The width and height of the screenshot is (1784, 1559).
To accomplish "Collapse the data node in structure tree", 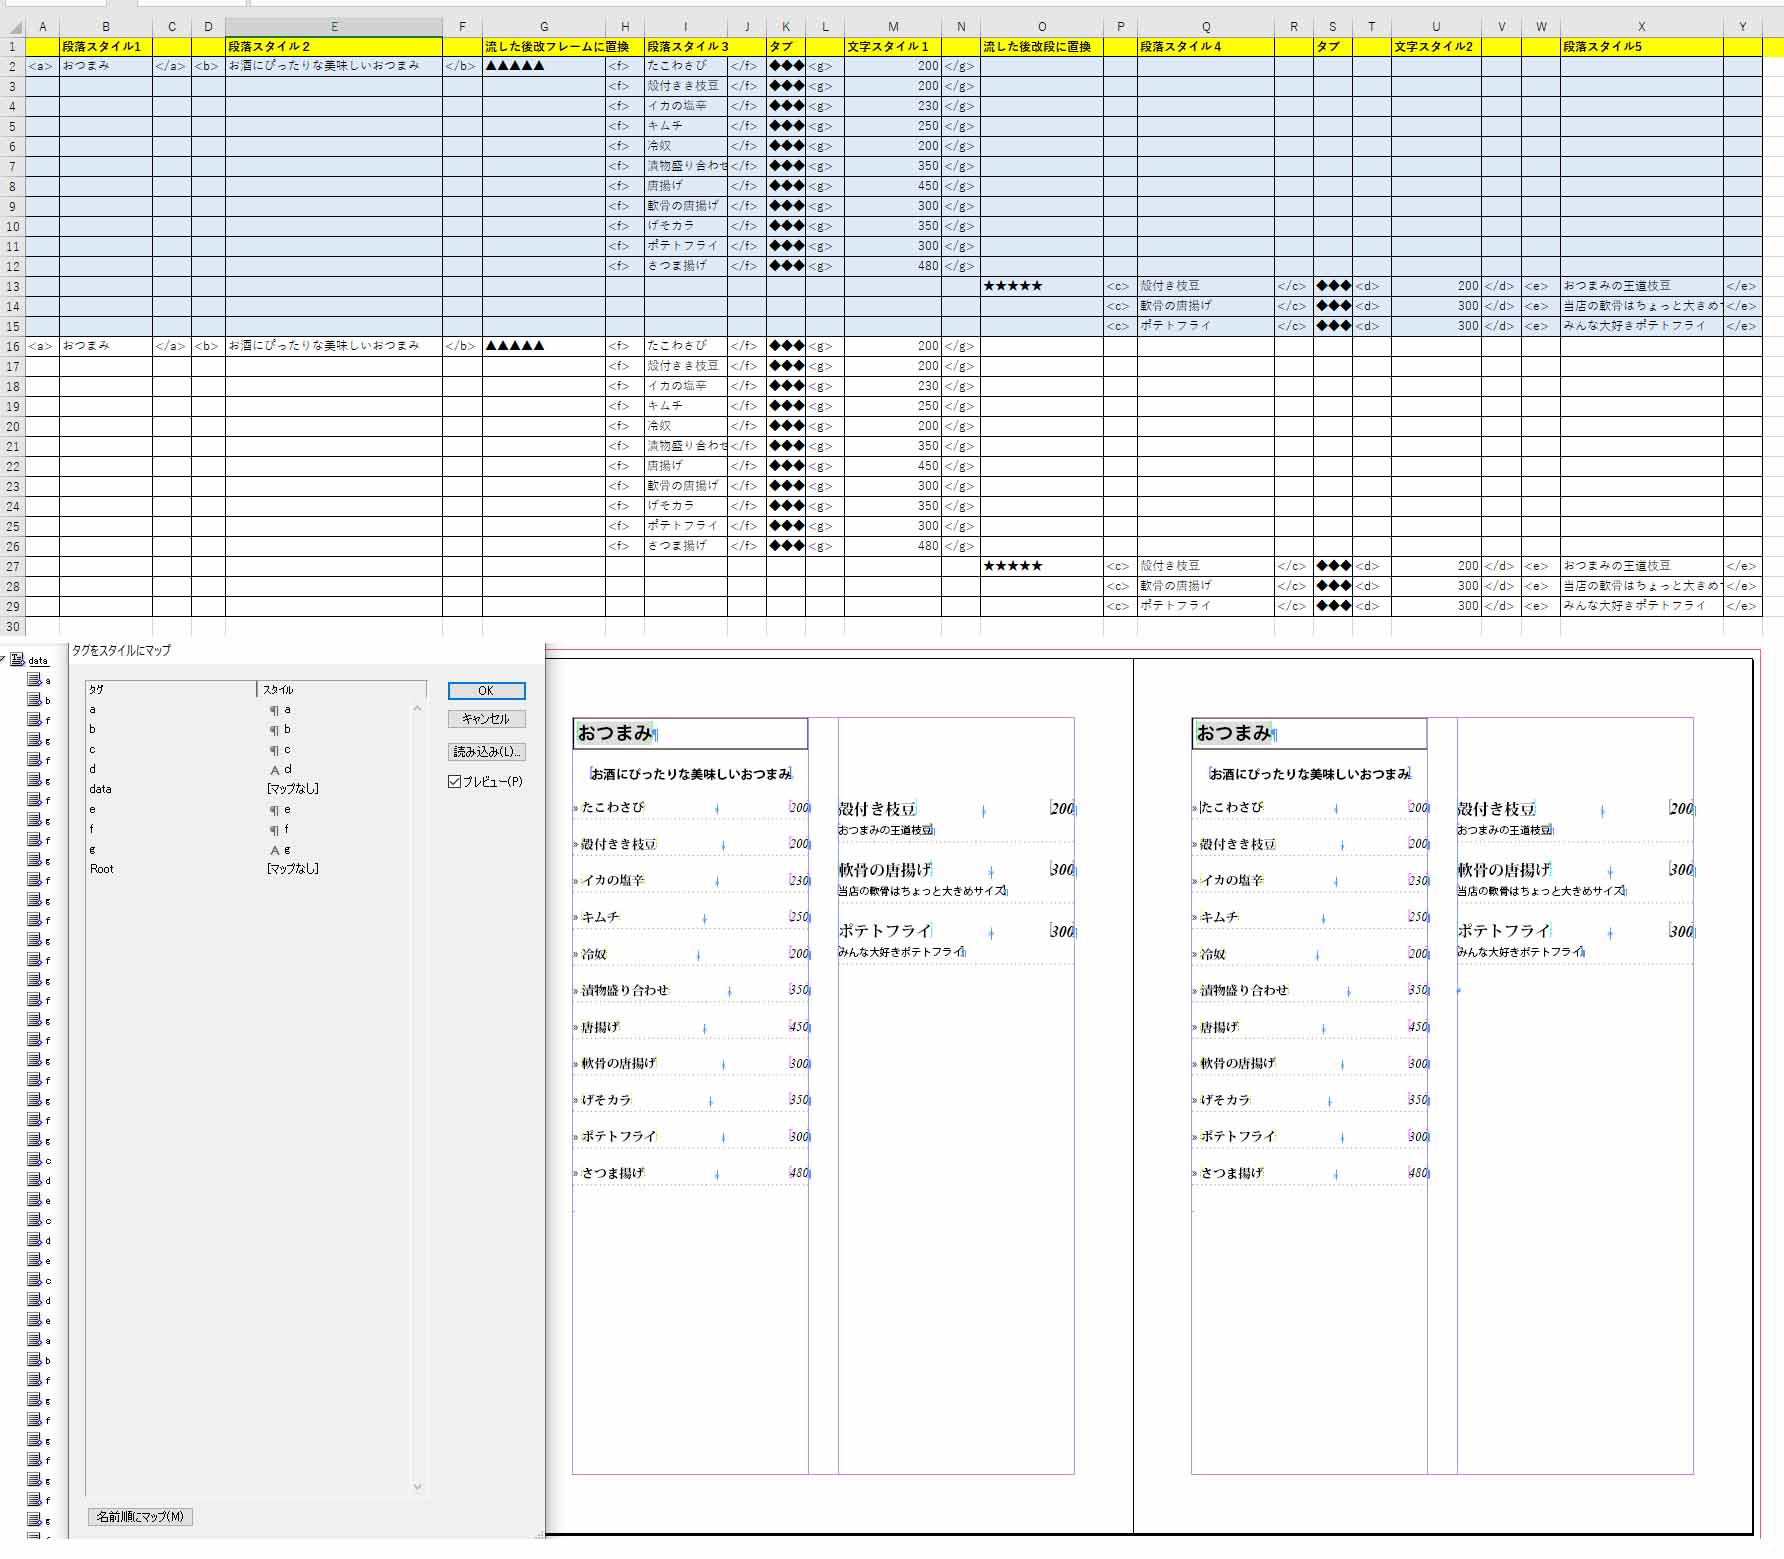I will coord(4,660).
